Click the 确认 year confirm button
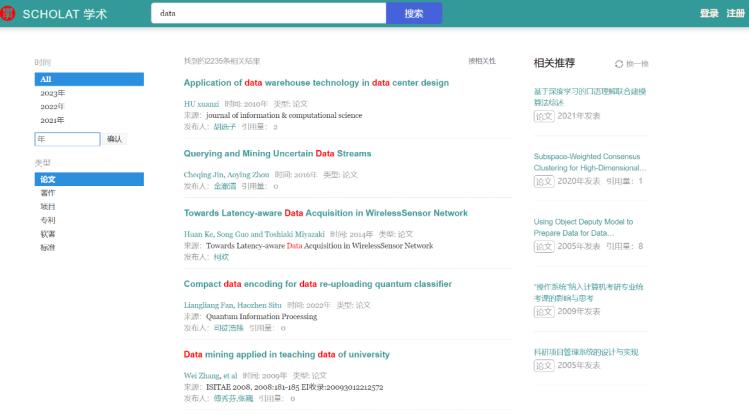 (115, 139)
